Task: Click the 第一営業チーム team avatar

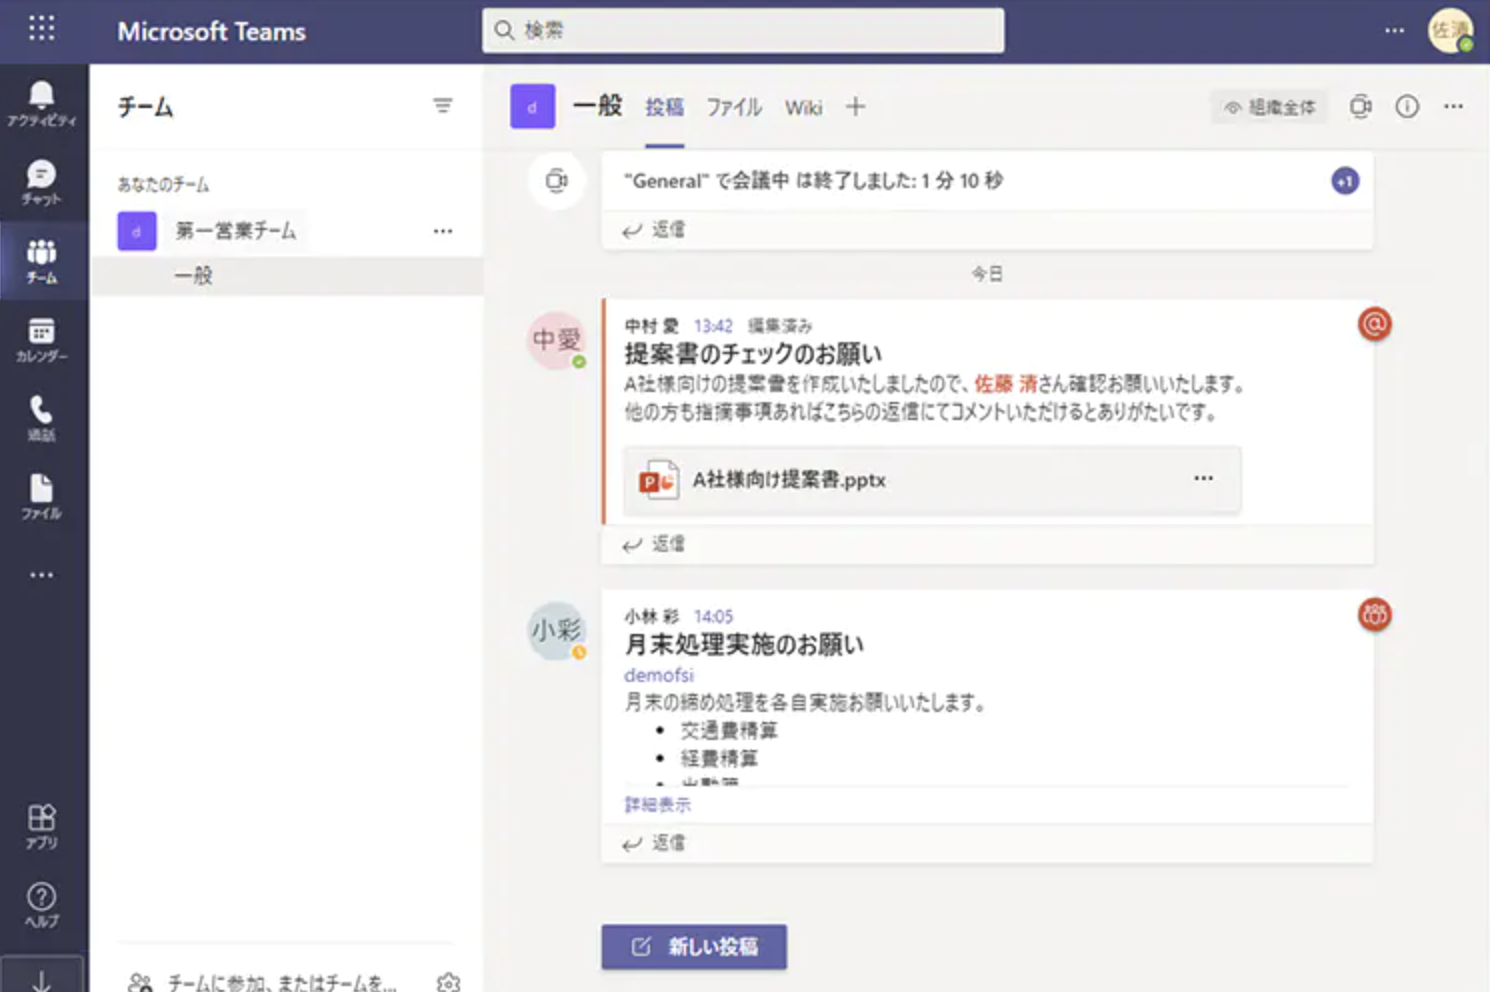Action: click(x=137, y=231)
